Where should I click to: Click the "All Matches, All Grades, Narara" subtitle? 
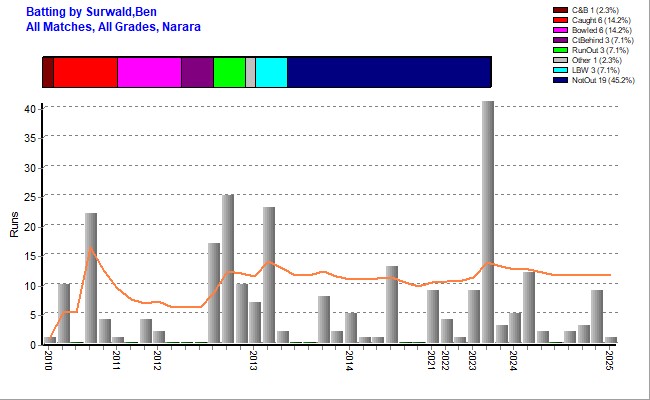pyautogui.click(x=113, y=26)
